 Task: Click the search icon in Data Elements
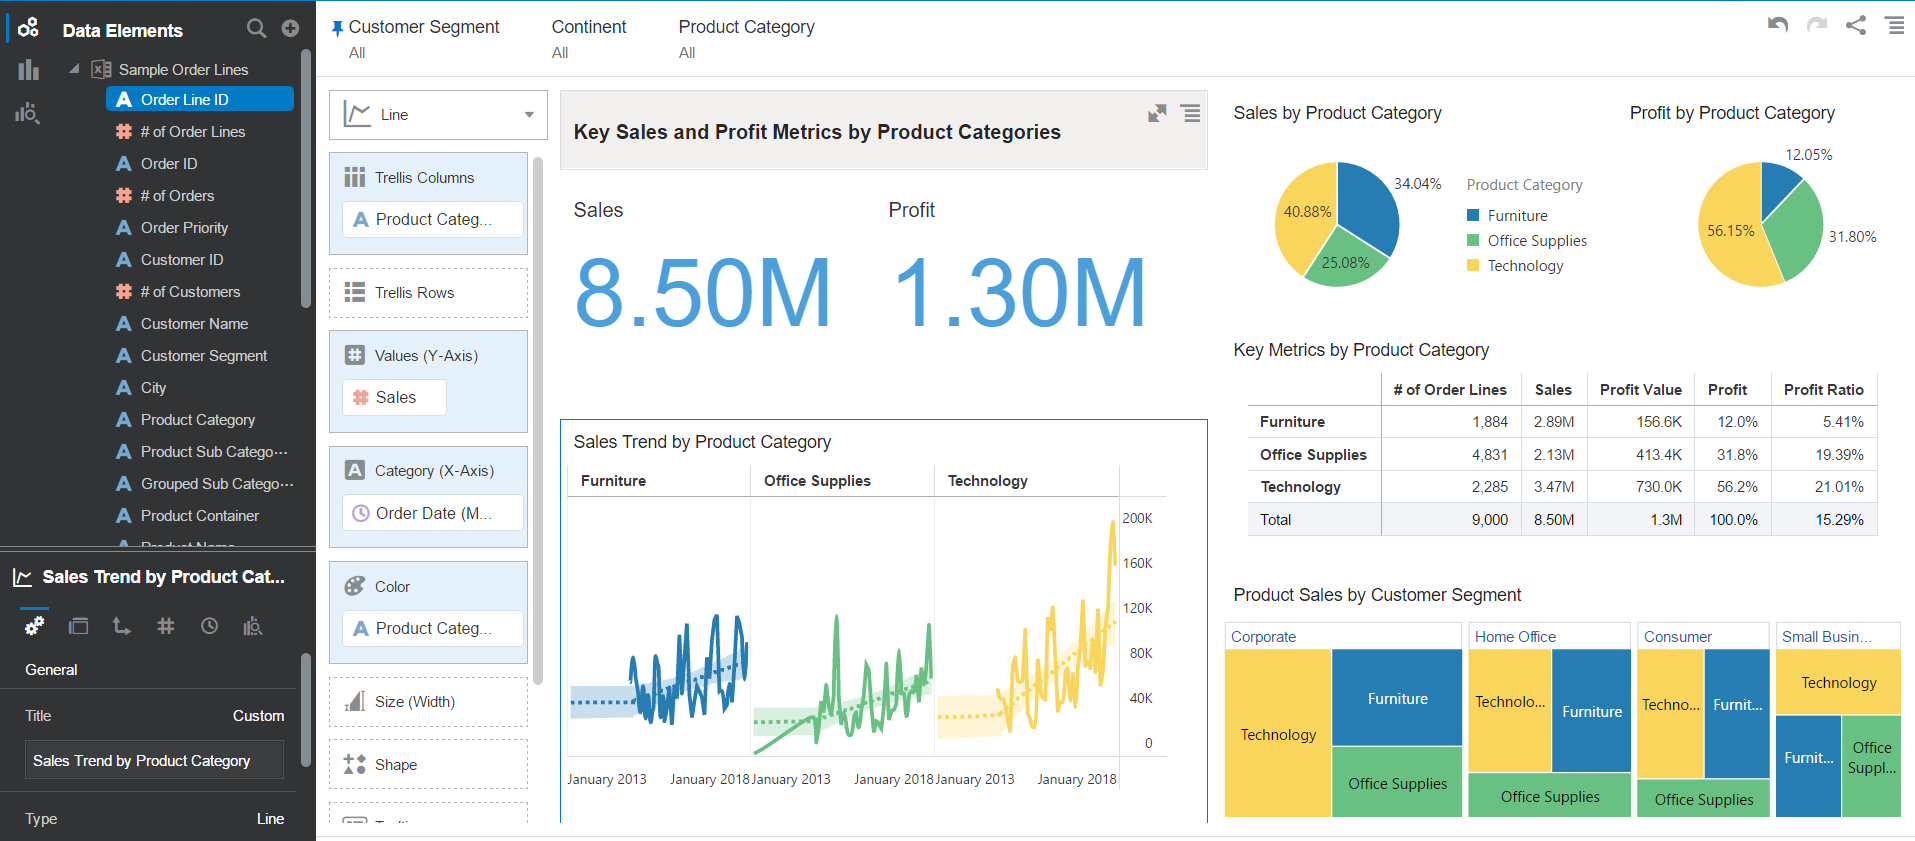[256, 29]
